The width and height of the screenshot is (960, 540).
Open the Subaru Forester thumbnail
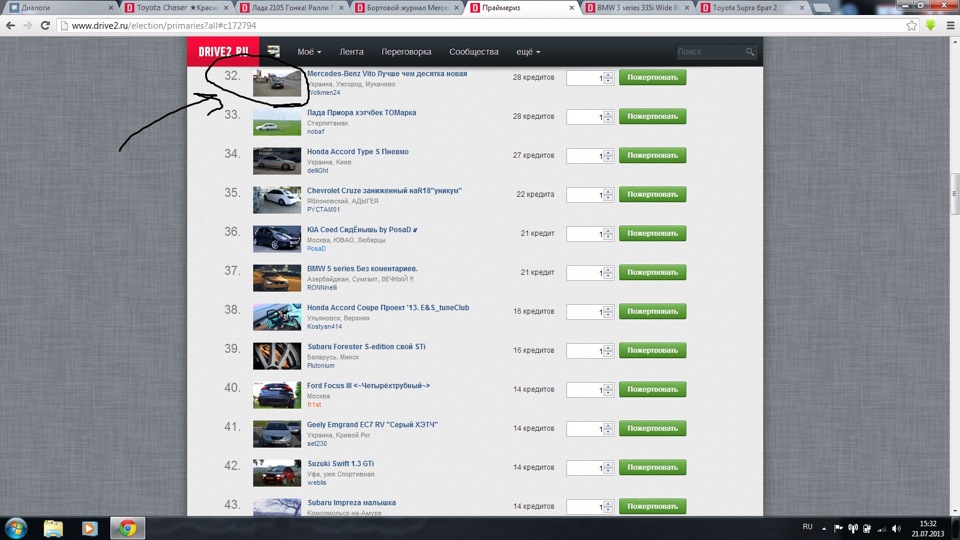point(277,356)
